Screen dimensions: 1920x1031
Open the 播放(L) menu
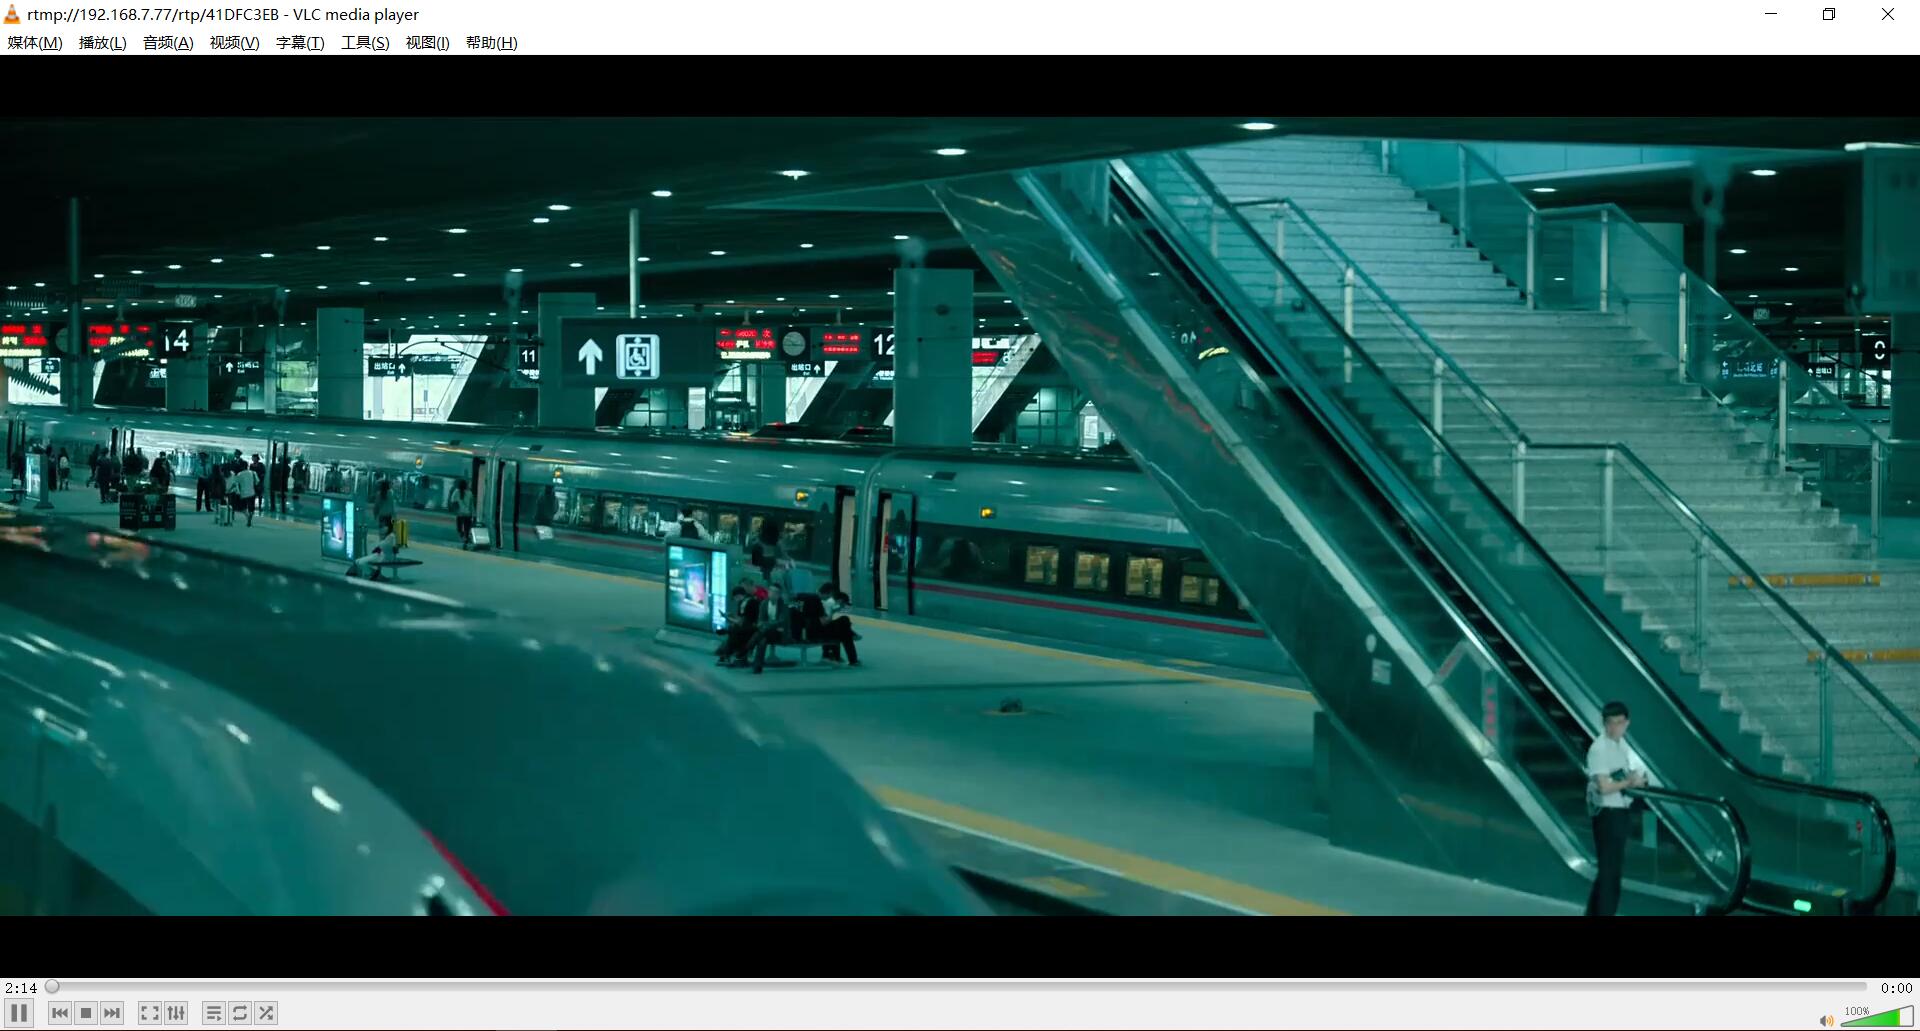tap(102, 42)
